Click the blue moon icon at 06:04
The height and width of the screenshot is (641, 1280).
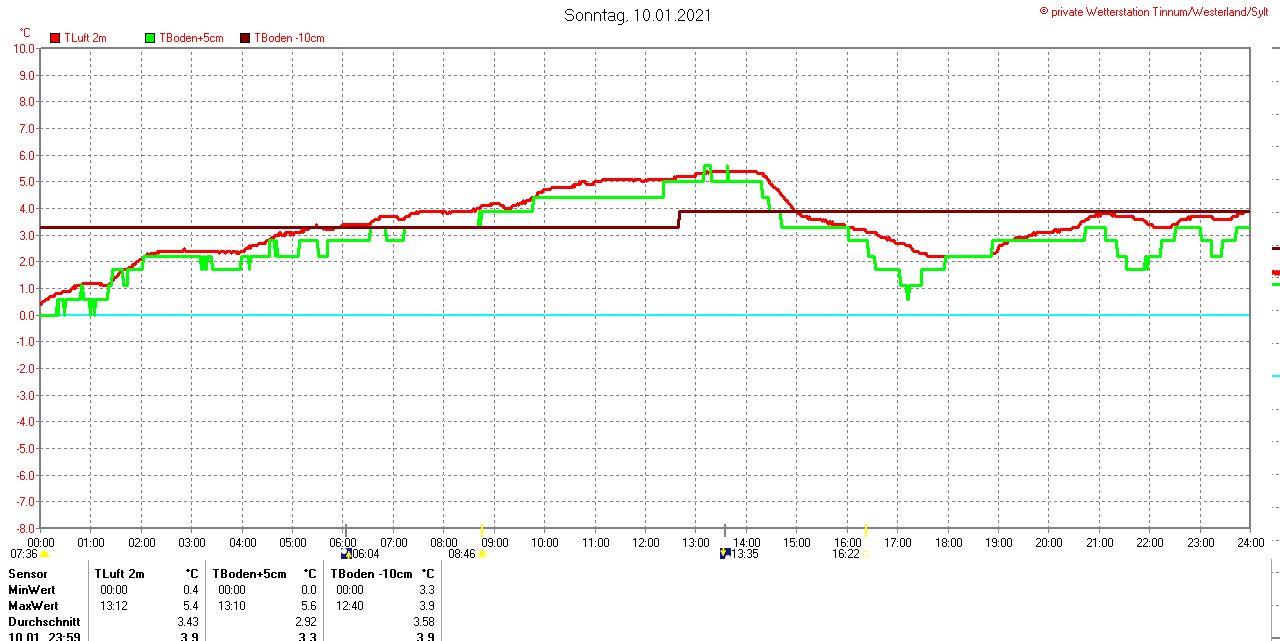(346, 553)
